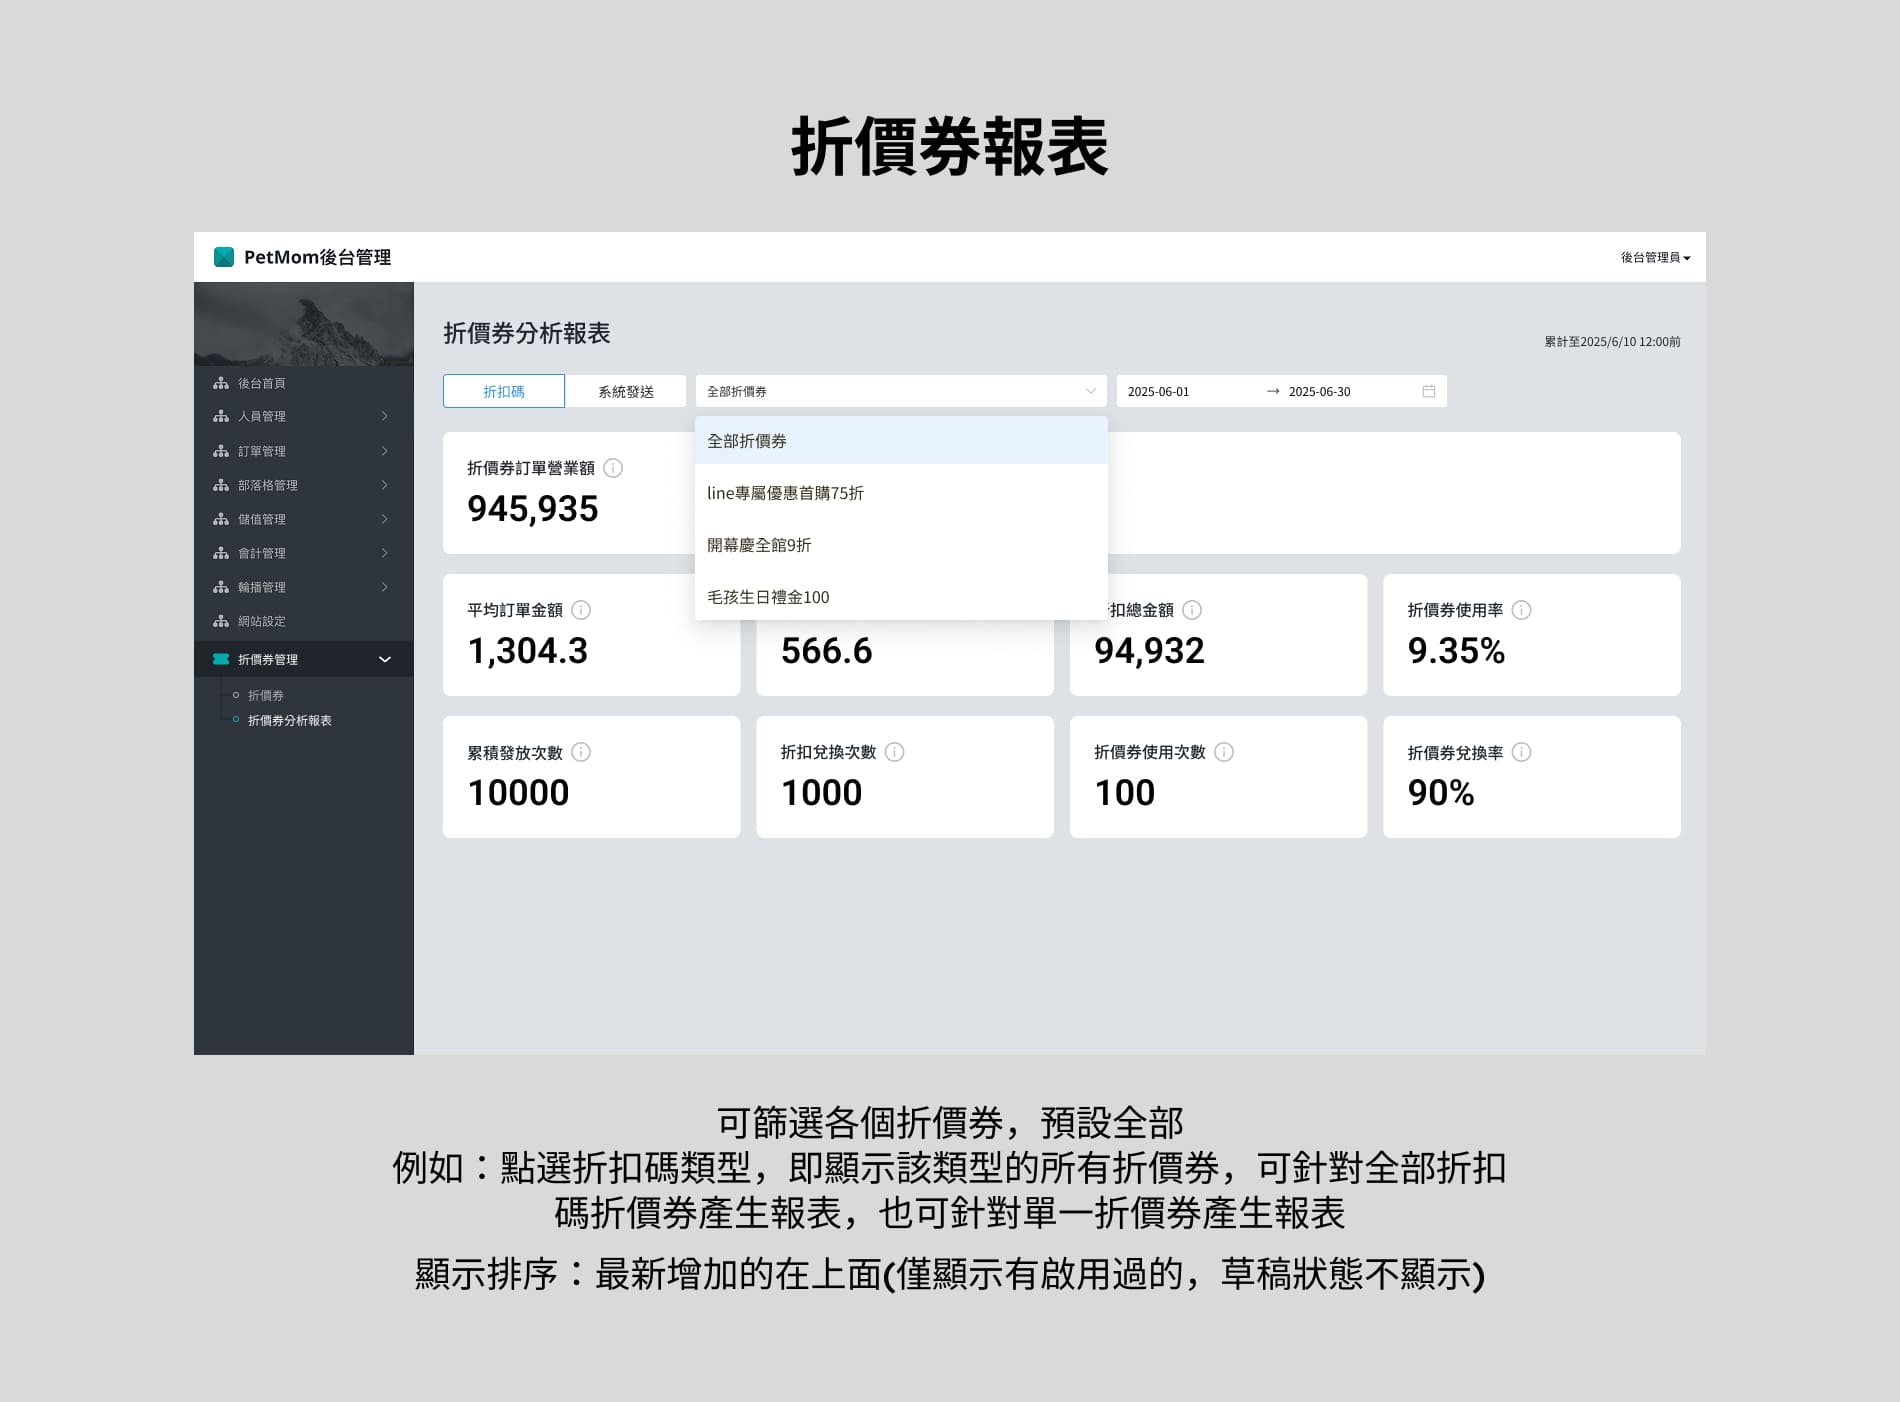This screenshot has height=1402, width=1900.
Task: Click the 會計管理 sidebar icon
Action: click(x=221, y=553)
